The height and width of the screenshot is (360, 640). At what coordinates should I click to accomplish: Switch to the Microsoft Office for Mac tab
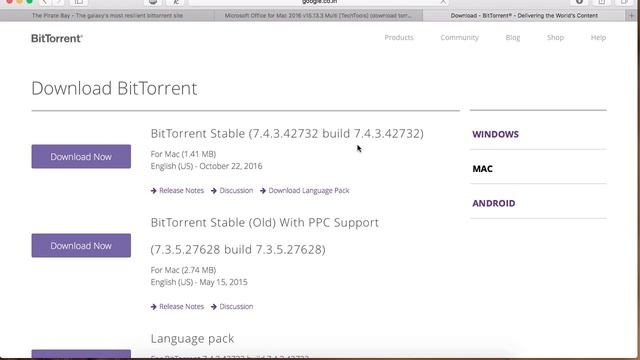tap(318, 16)
